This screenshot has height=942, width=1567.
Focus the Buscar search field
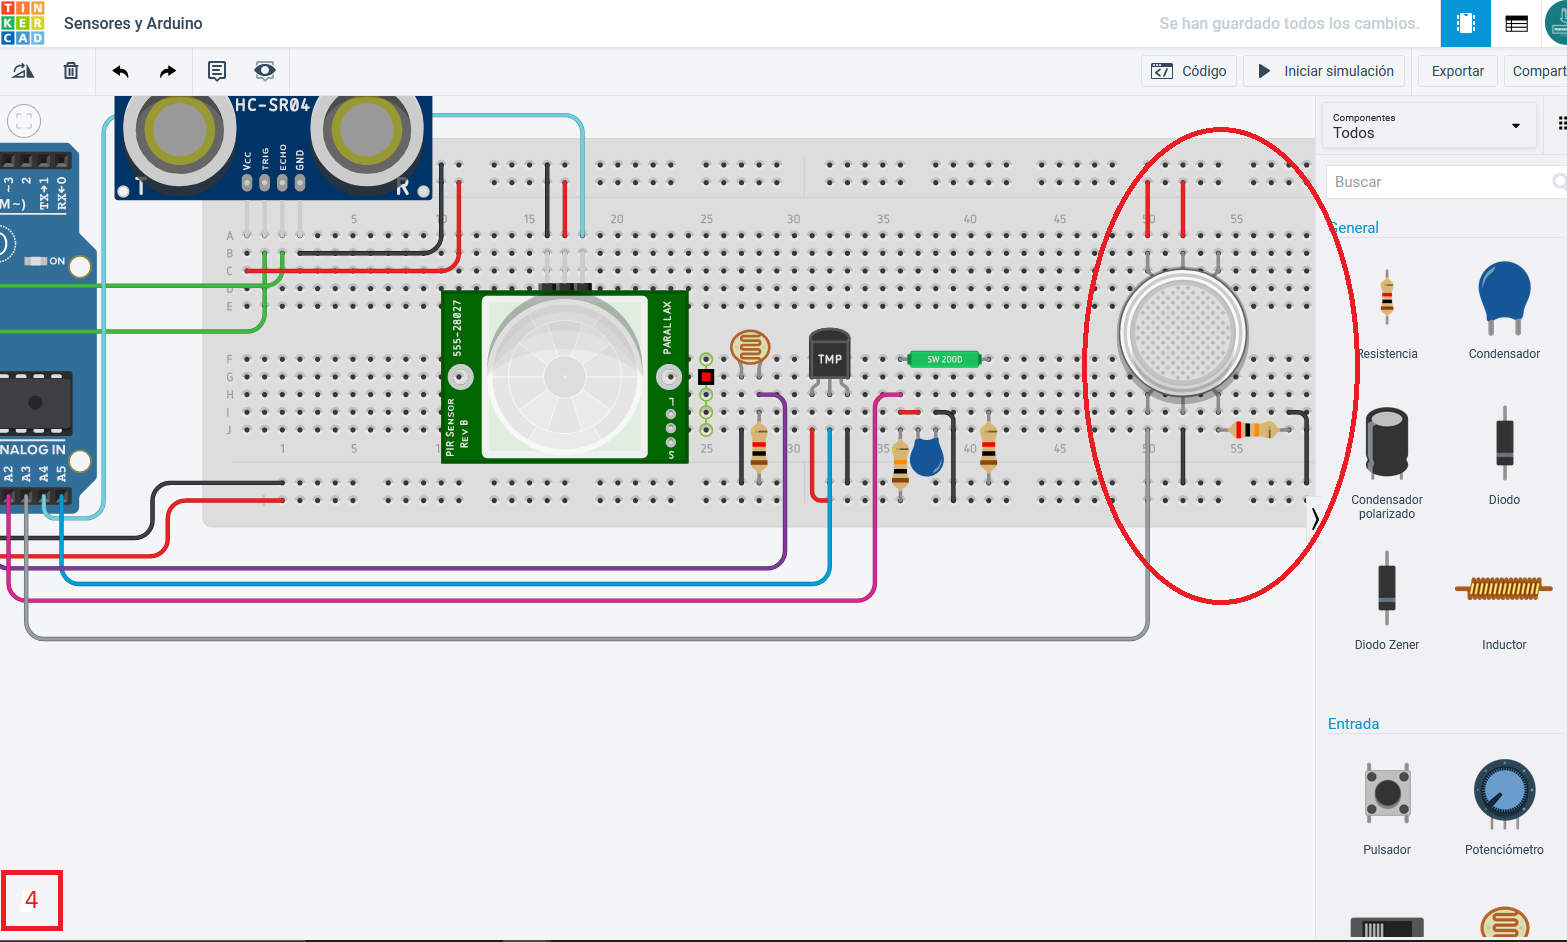[1446, 182]
